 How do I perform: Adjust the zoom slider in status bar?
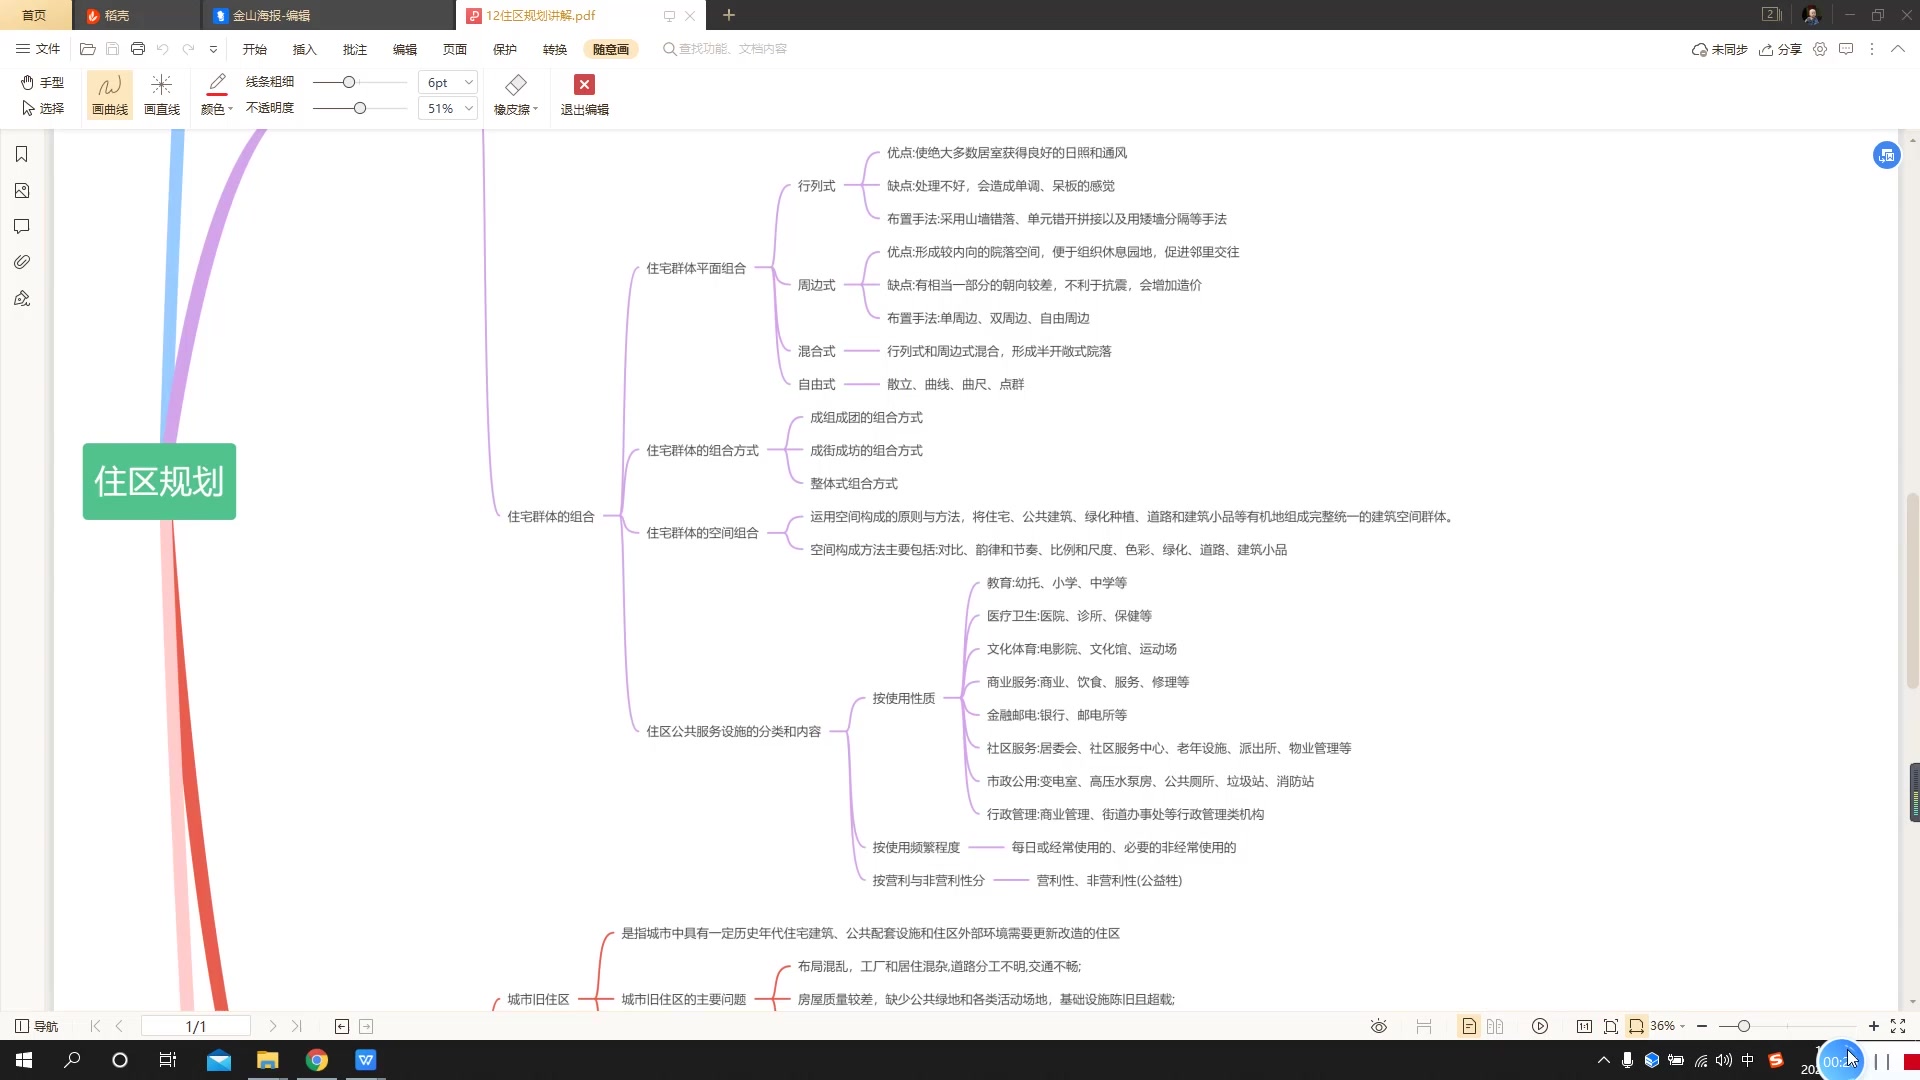click(x=1743, y=1026)
